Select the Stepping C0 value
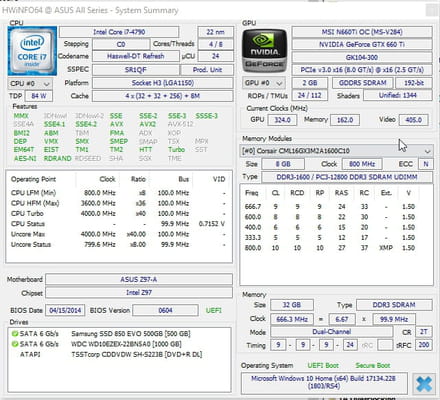Screen dimensions: 440x400 point(121,44)
